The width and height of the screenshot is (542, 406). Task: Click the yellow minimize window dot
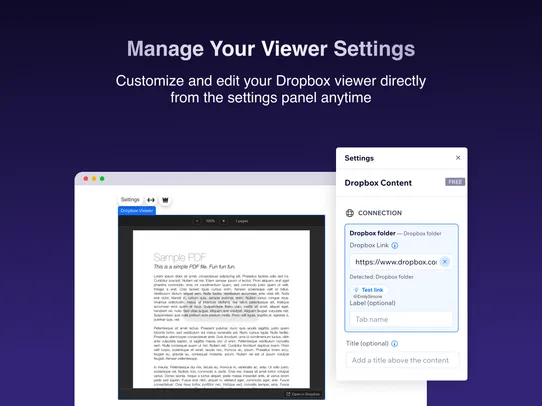(x=94, y=179)
